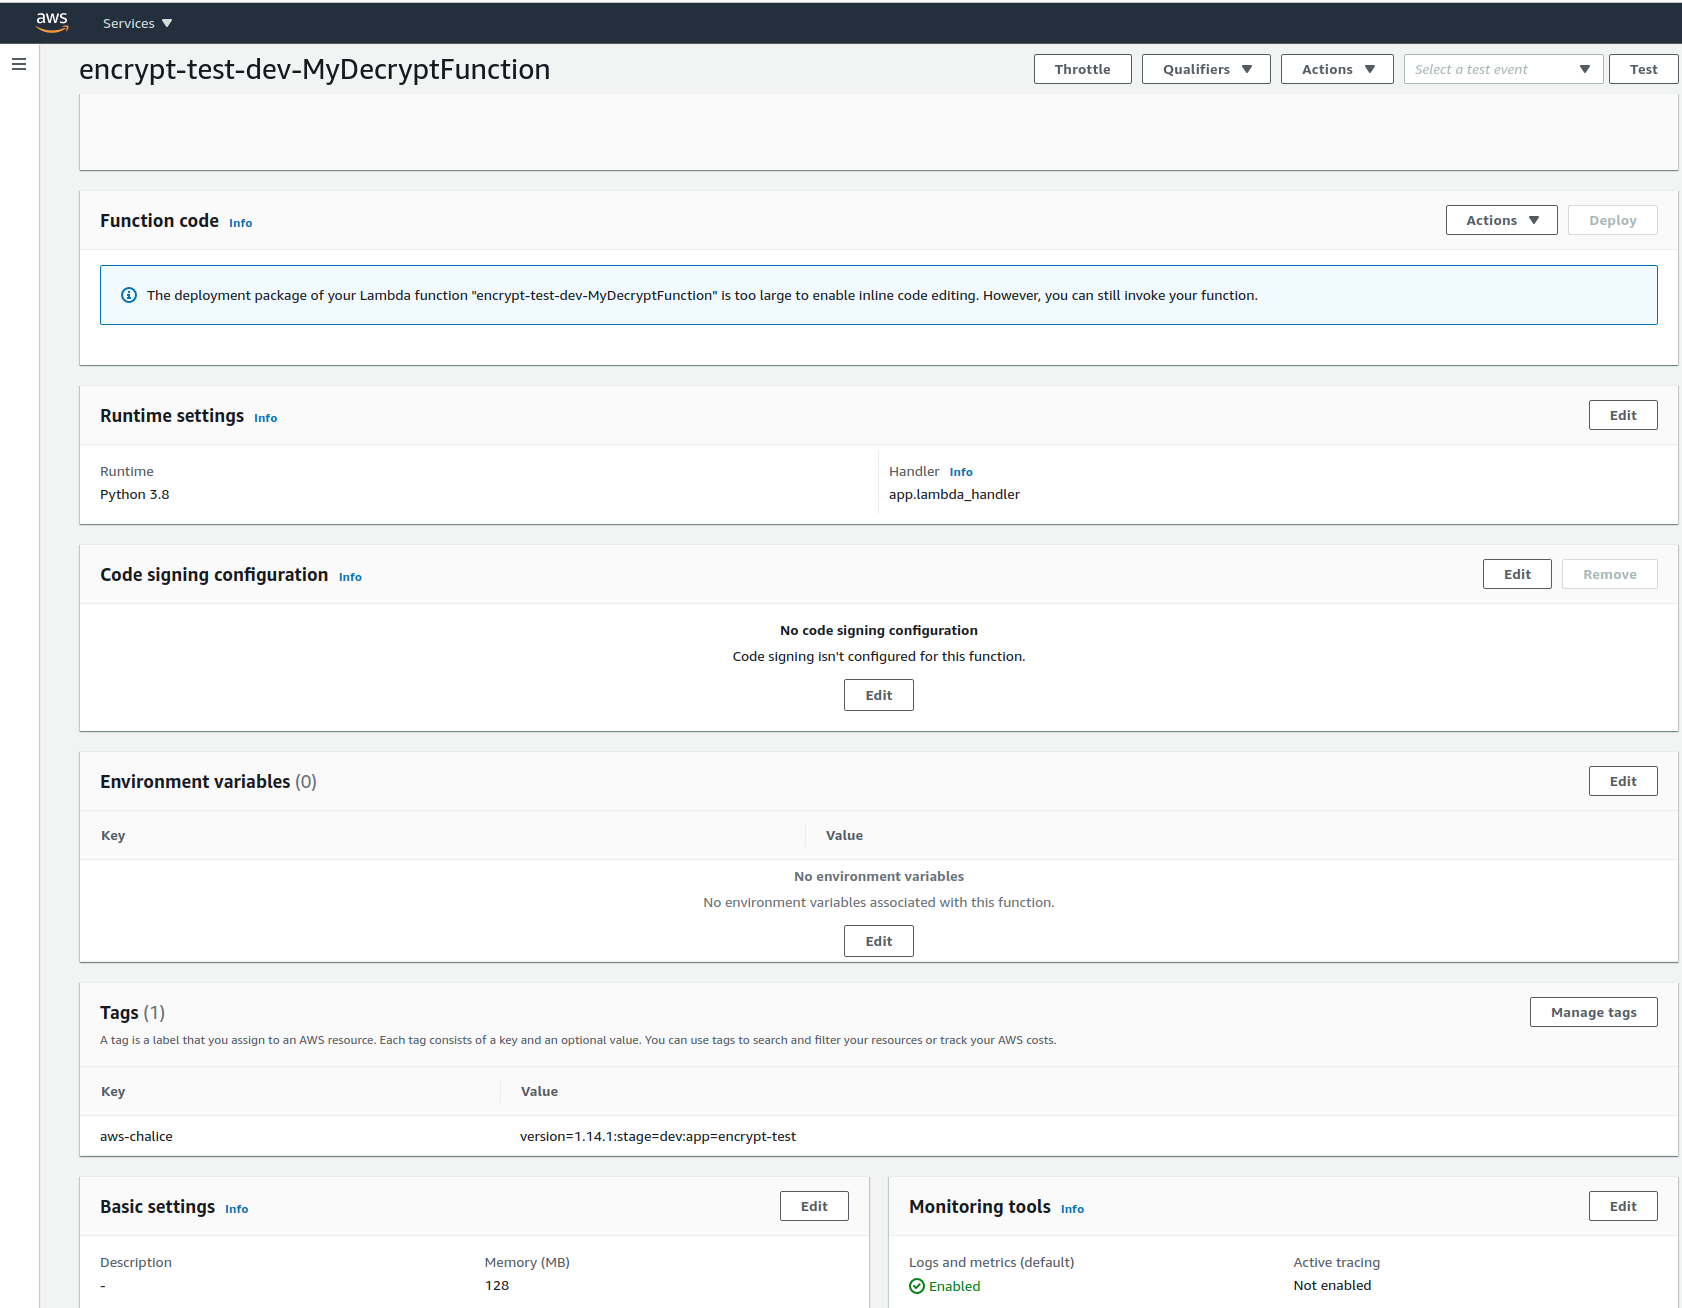Open the Qualifiers dropdown

pos(1205,69)
